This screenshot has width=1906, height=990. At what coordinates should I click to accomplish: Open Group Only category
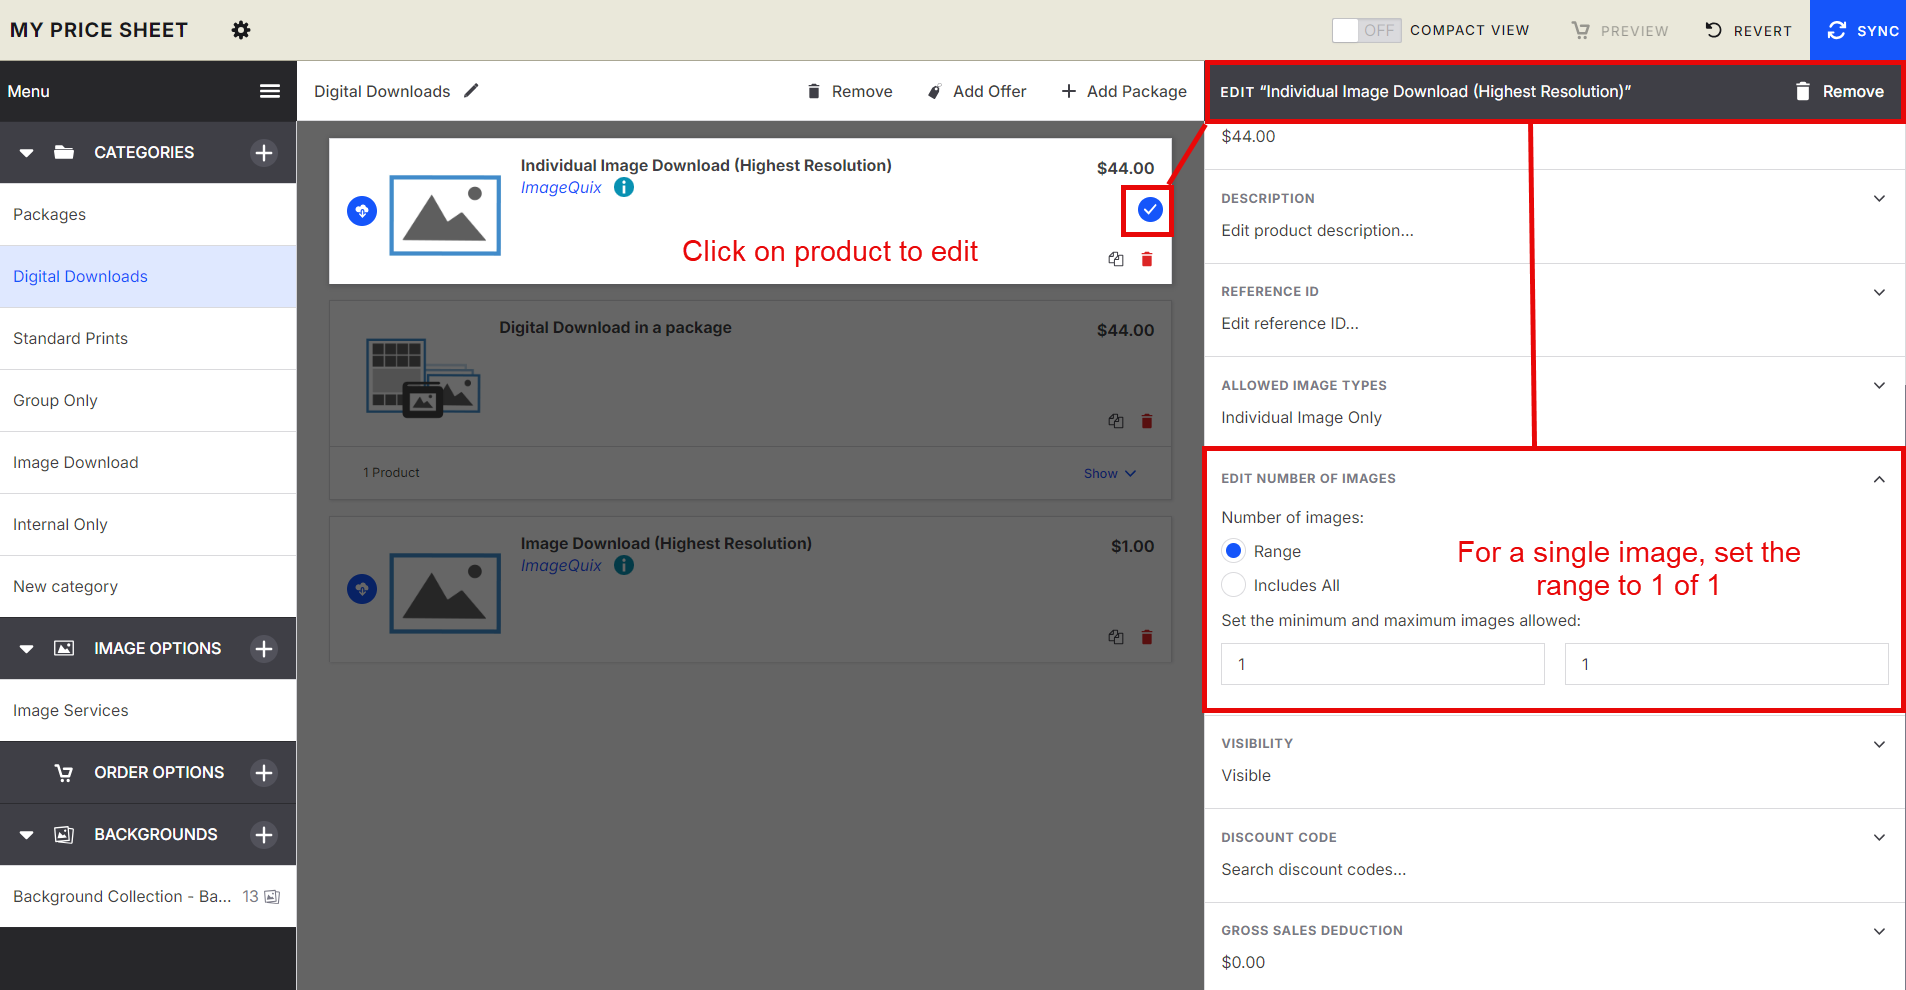148,401
